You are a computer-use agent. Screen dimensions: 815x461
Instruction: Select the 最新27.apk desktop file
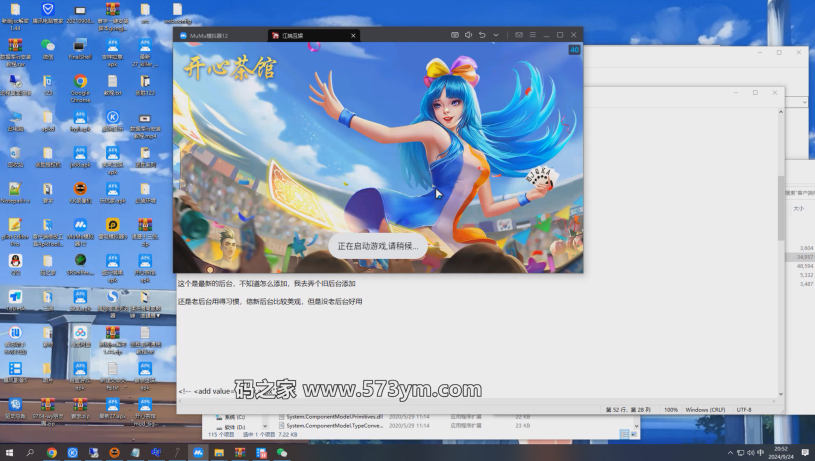(112, 408)
